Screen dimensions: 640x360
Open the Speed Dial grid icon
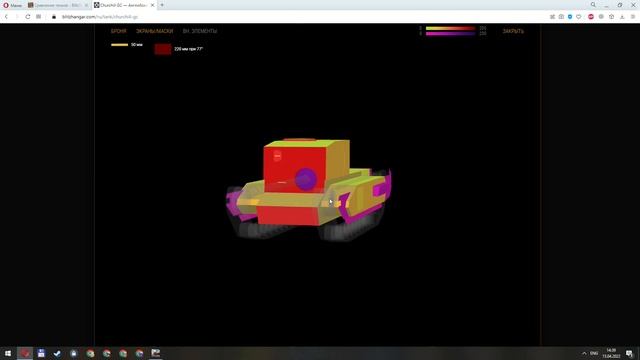click(x=38, y=17)
